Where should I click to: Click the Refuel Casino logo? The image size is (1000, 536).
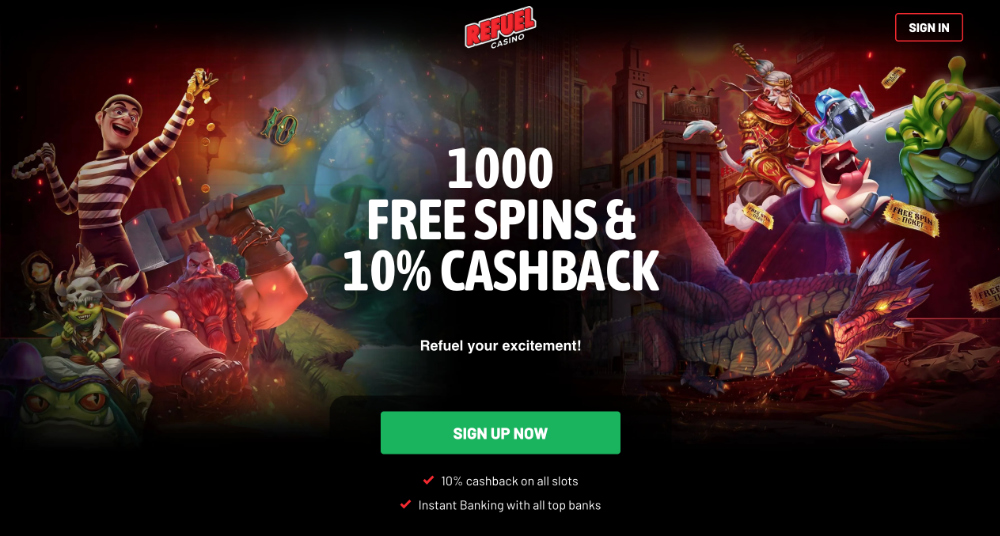pyautogui.click(x=500, y=27)
